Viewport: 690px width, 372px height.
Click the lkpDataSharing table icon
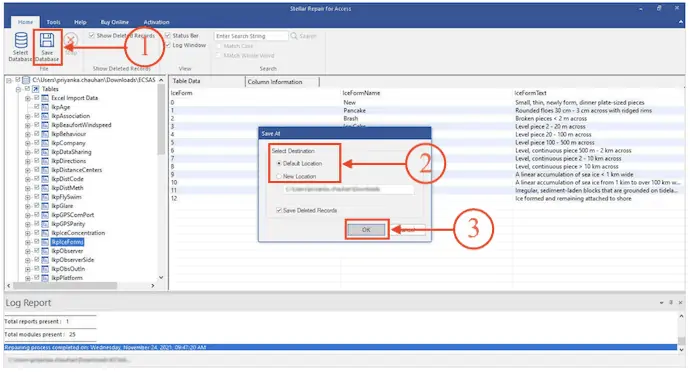coord(45,152)
